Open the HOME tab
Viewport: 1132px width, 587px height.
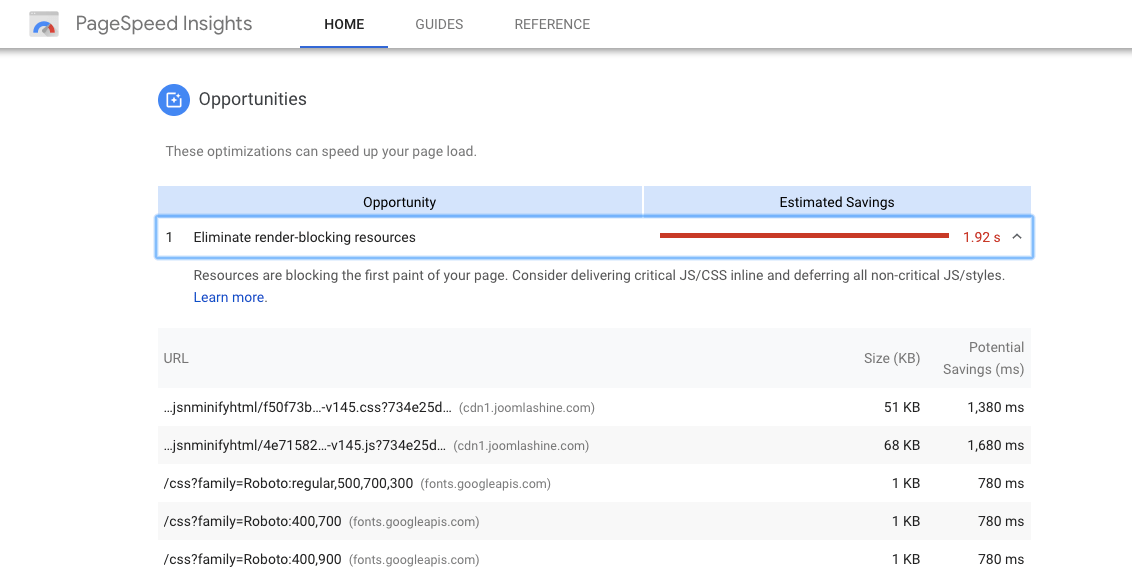pyautogui.click(x=344, y=25)
